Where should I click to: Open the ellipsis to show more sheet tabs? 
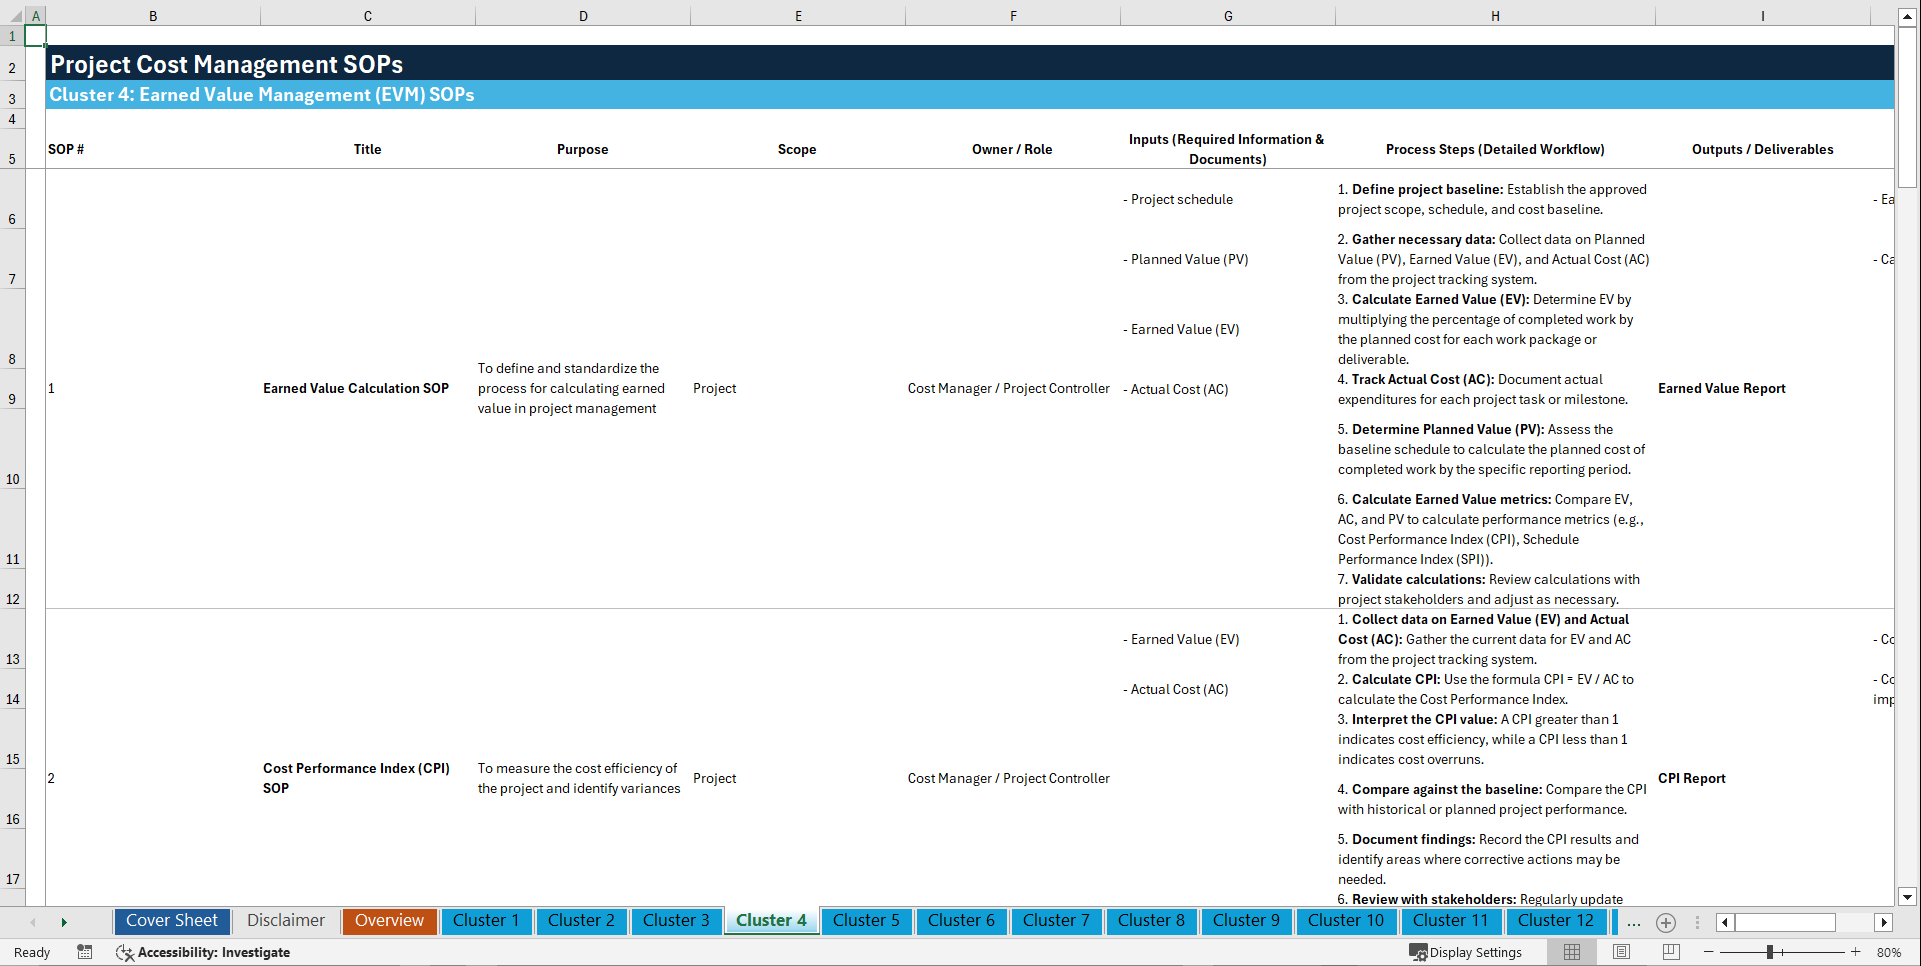pyautogui.click(x=1633, y=922)
